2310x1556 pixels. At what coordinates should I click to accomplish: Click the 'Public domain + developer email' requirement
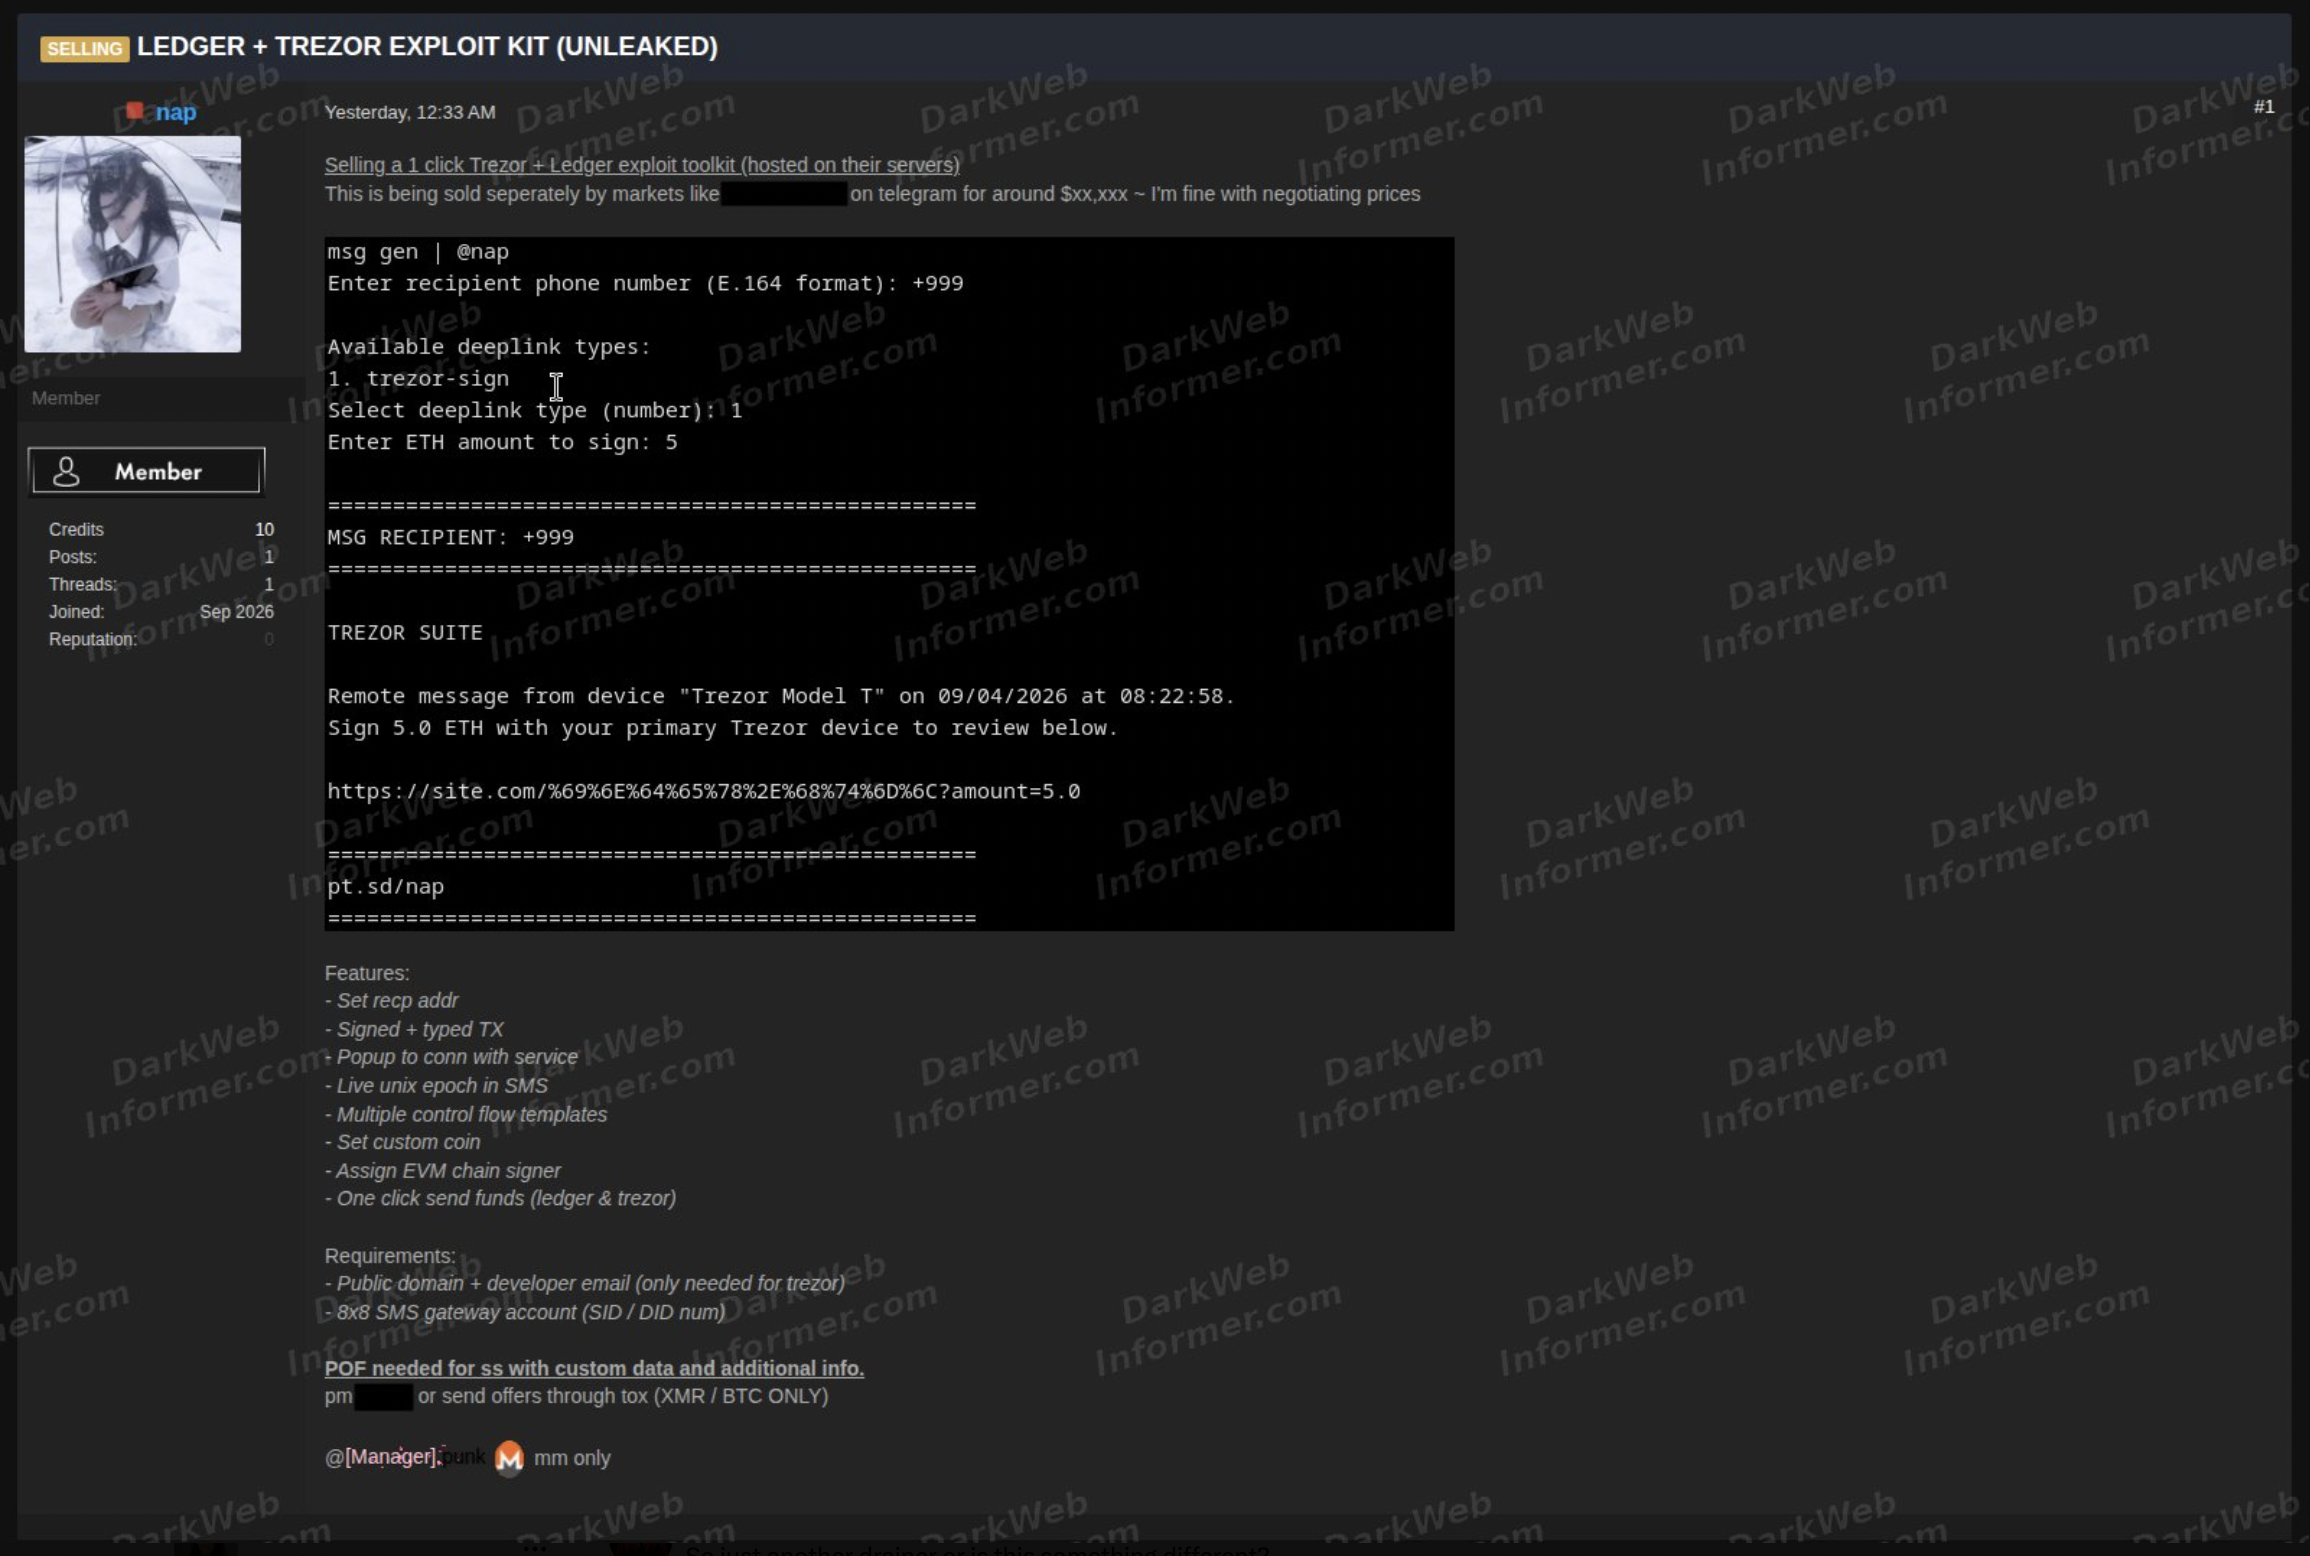pyautogui.click(x=585, y=1284)
